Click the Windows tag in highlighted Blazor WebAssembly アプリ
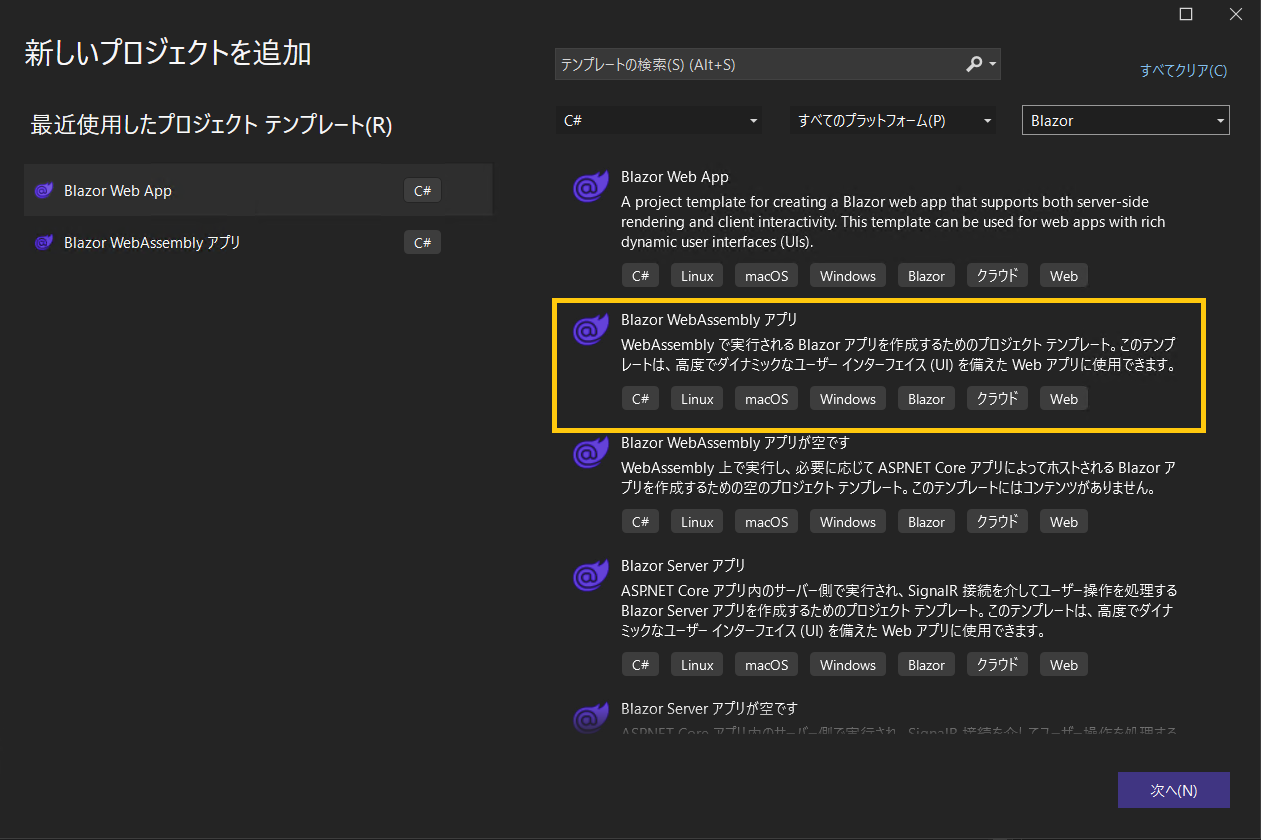Image resolution: width=1261 pixels, height=840 pixels. [848, 399]
